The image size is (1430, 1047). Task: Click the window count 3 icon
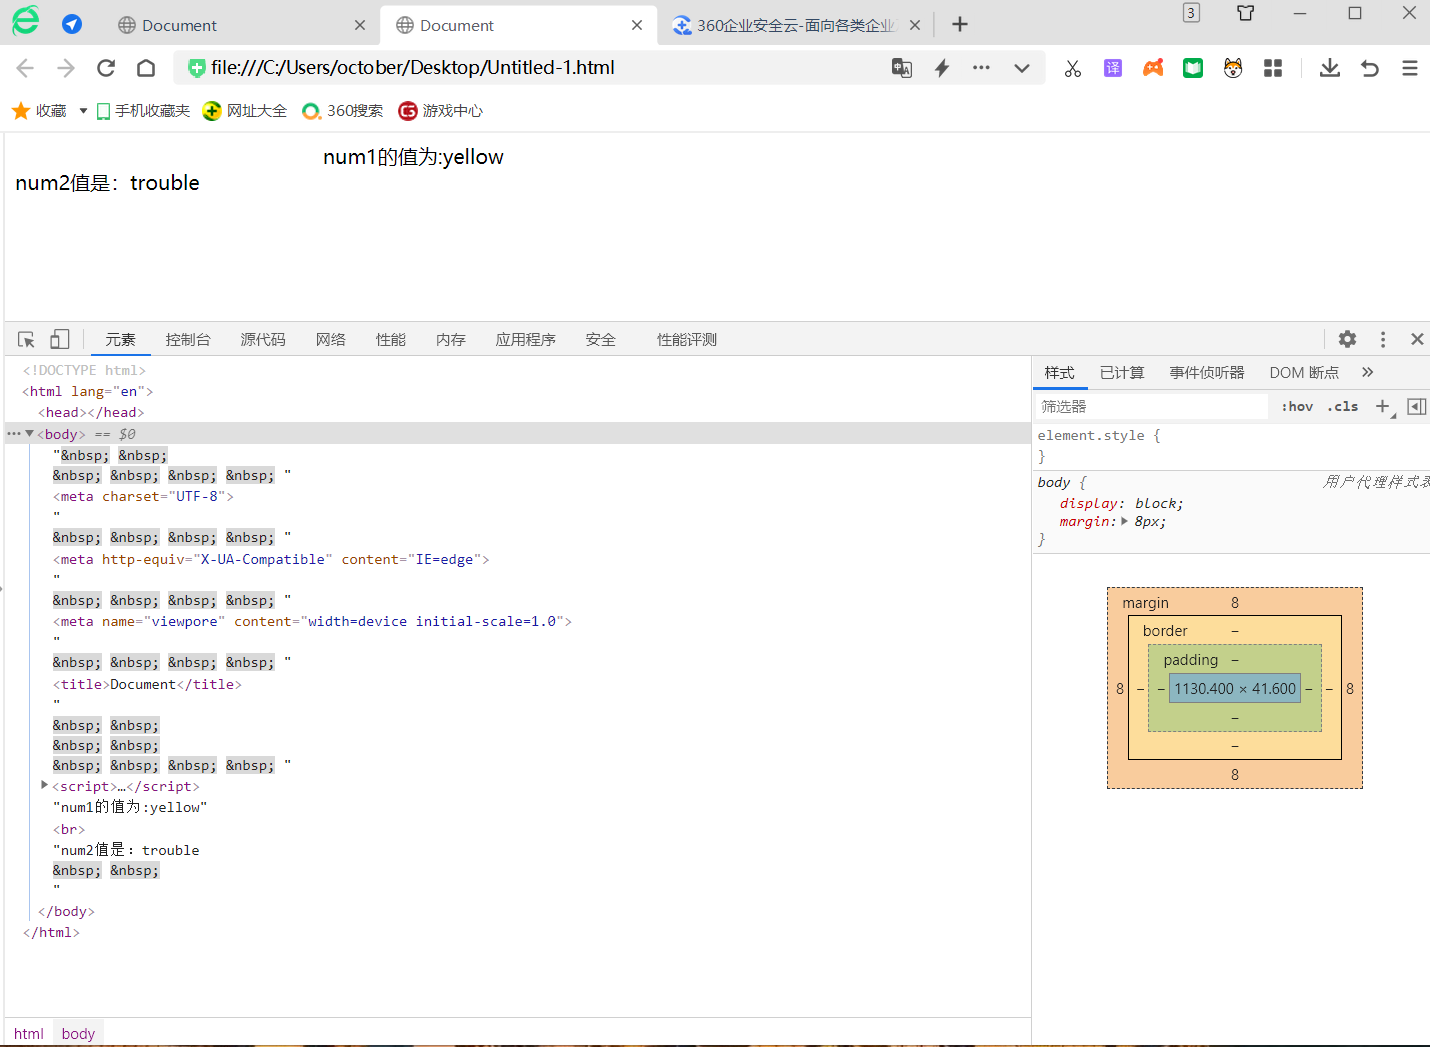(1191, 13)
